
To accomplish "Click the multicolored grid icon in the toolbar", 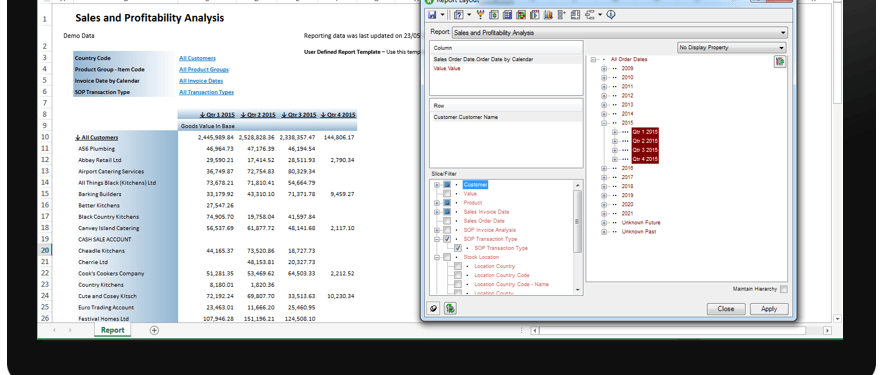I will coord(521,15).
